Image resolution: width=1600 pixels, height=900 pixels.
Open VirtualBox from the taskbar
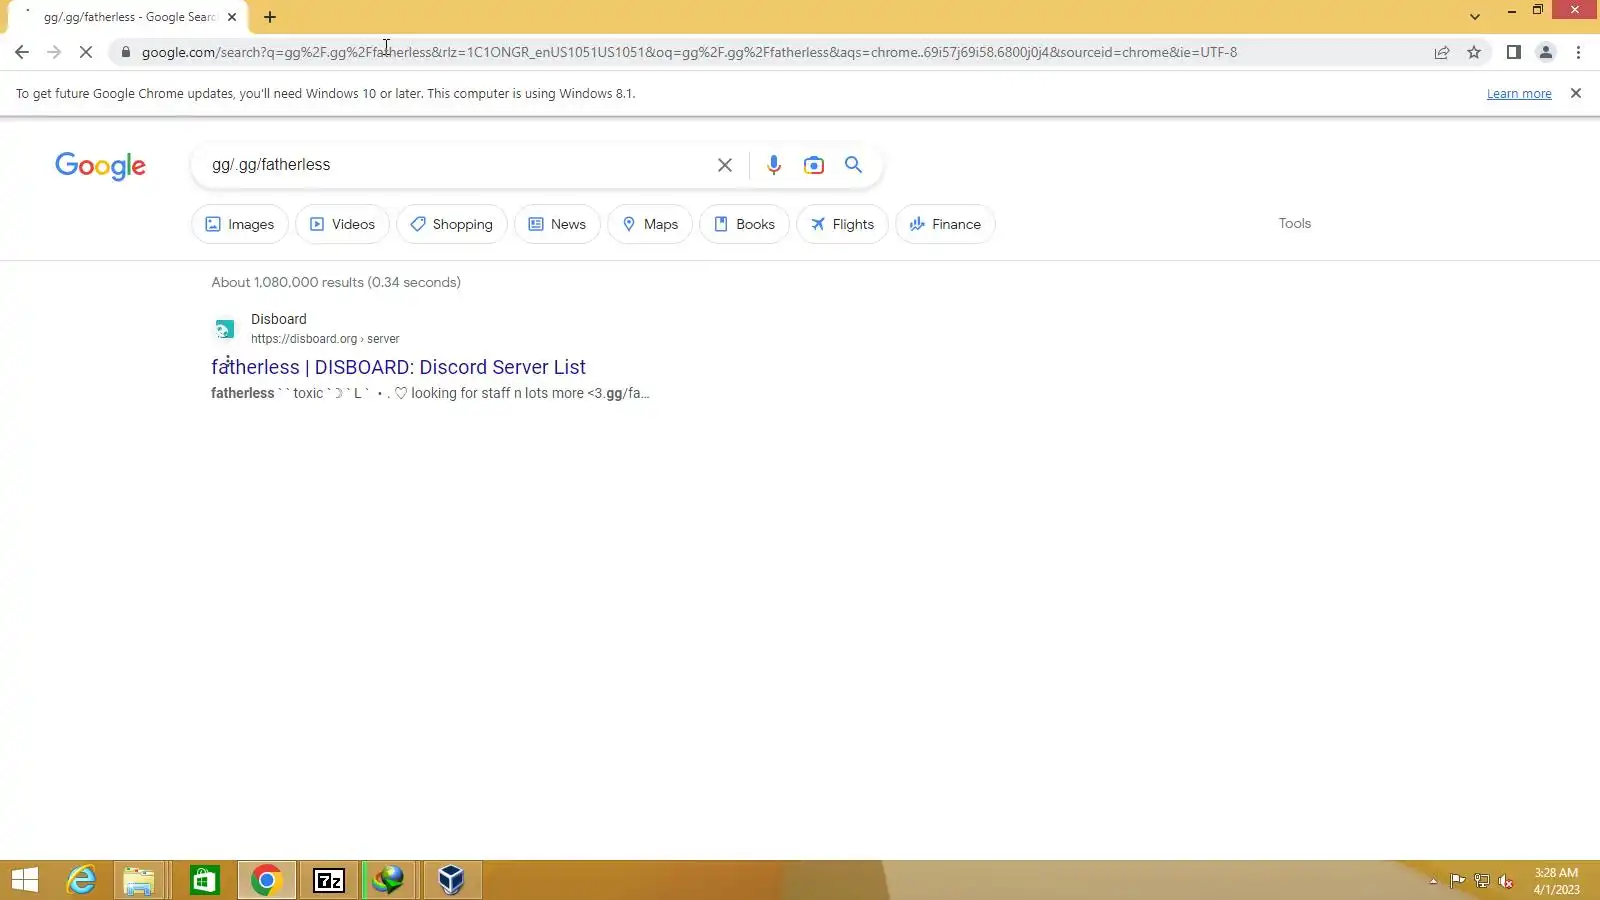(451, 880)
